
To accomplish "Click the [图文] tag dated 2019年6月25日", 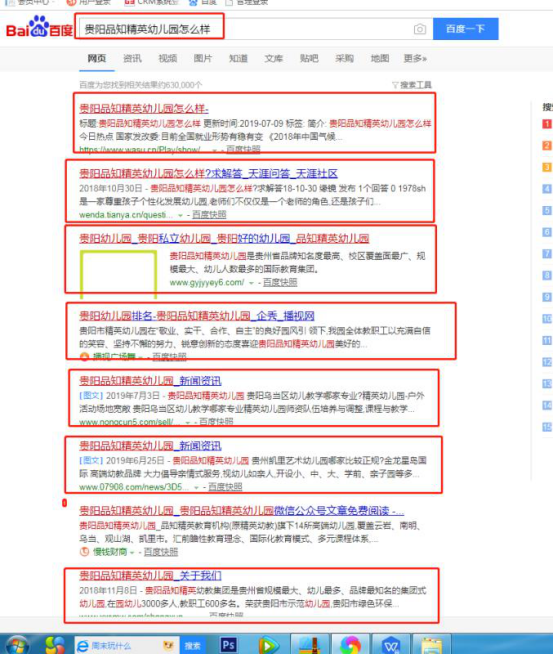I will [91, 460].
